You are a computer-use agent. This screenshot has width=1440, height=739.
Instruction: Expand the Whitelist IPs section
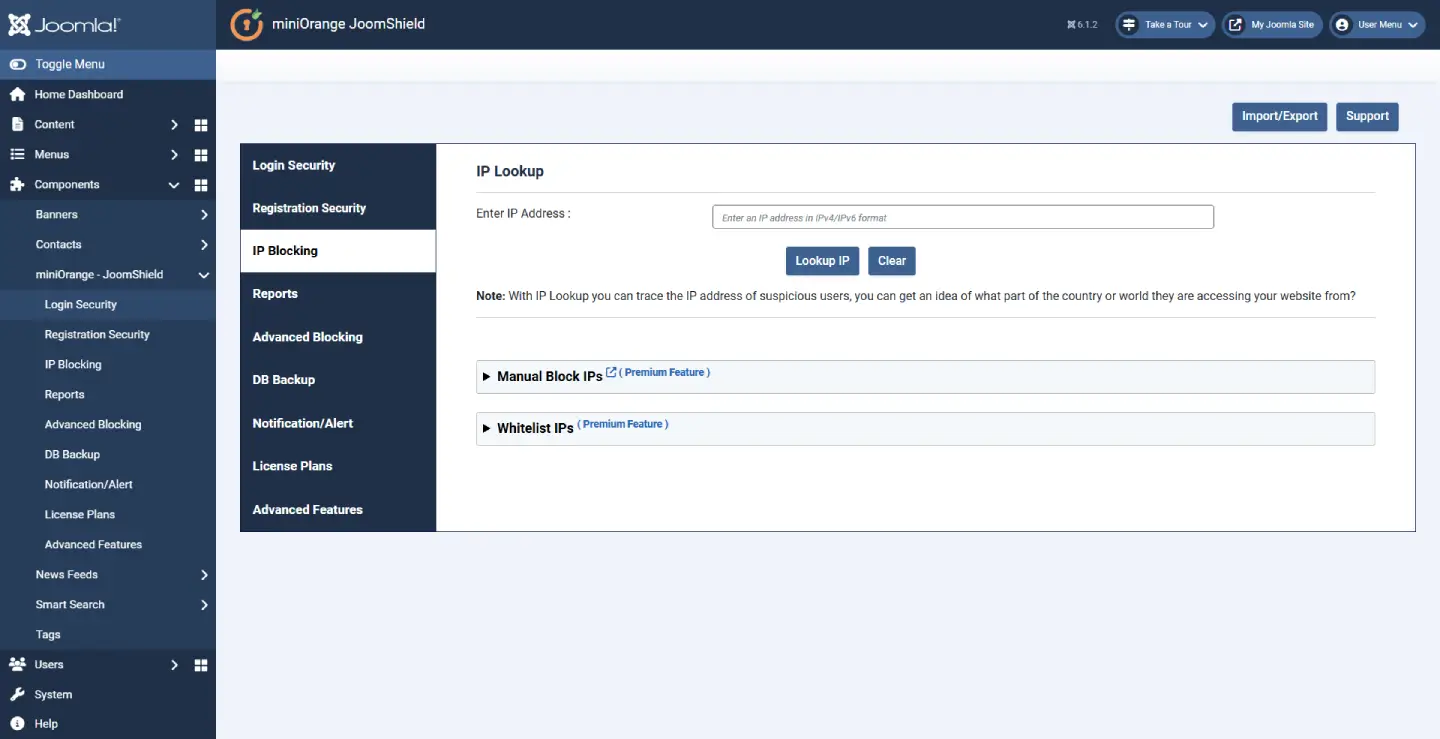[925, 428]
